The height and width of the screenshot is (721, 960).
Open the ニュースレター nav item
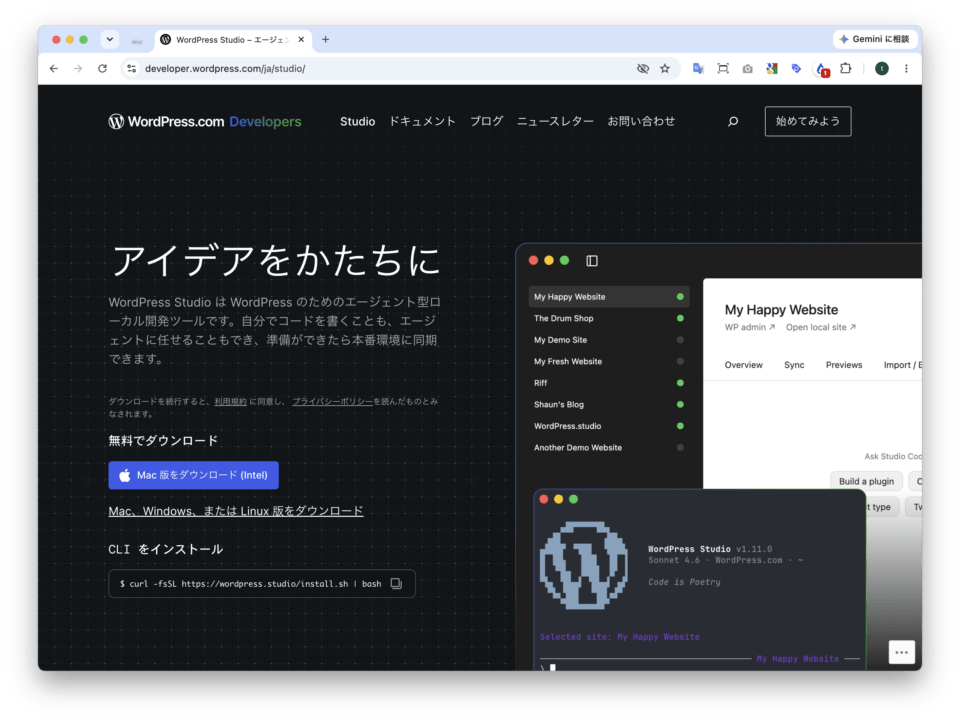(x=555, y=121)
